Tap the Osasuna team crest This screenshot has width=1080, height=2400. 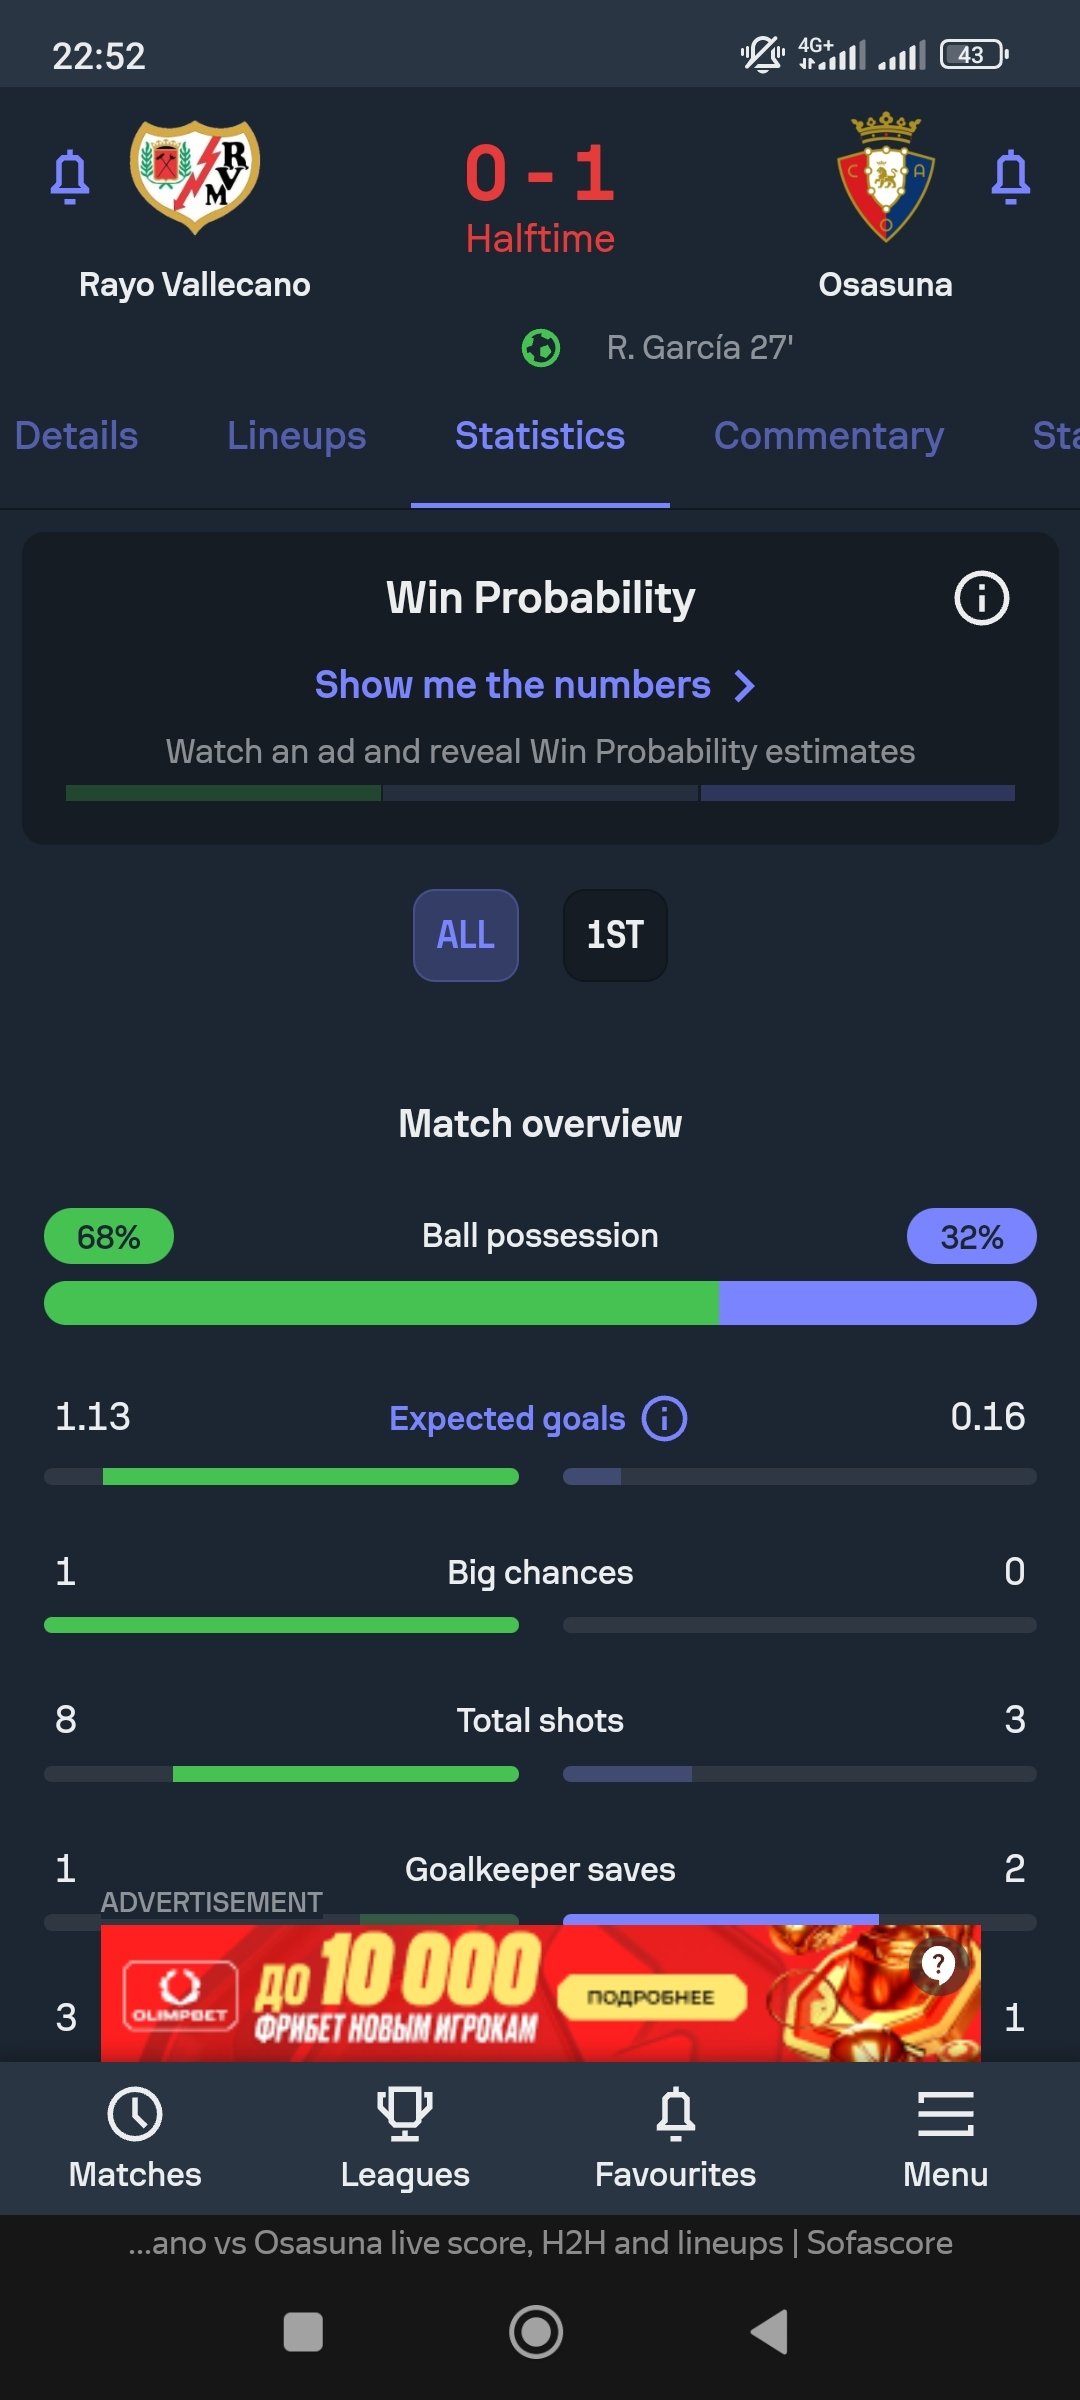click(x=885, y=177)
